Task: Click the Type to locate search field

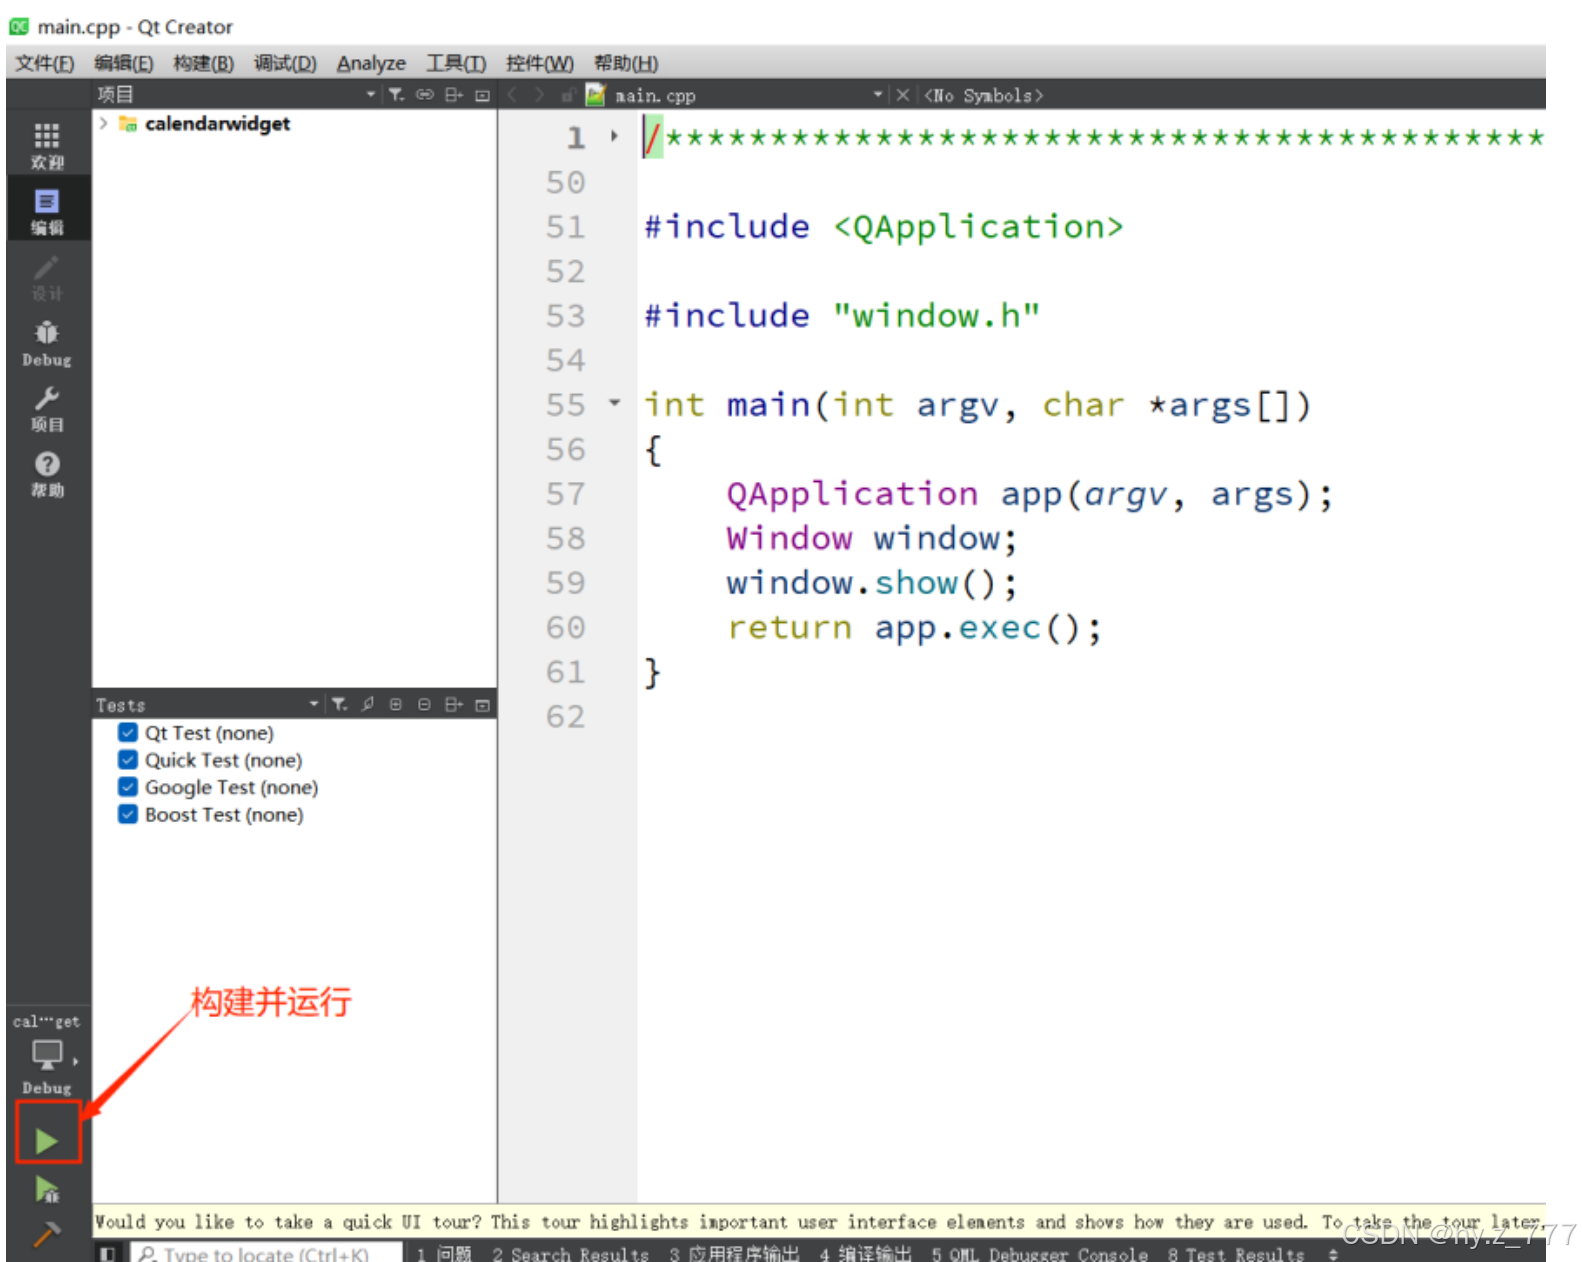Action: [x=267, y=1253]
